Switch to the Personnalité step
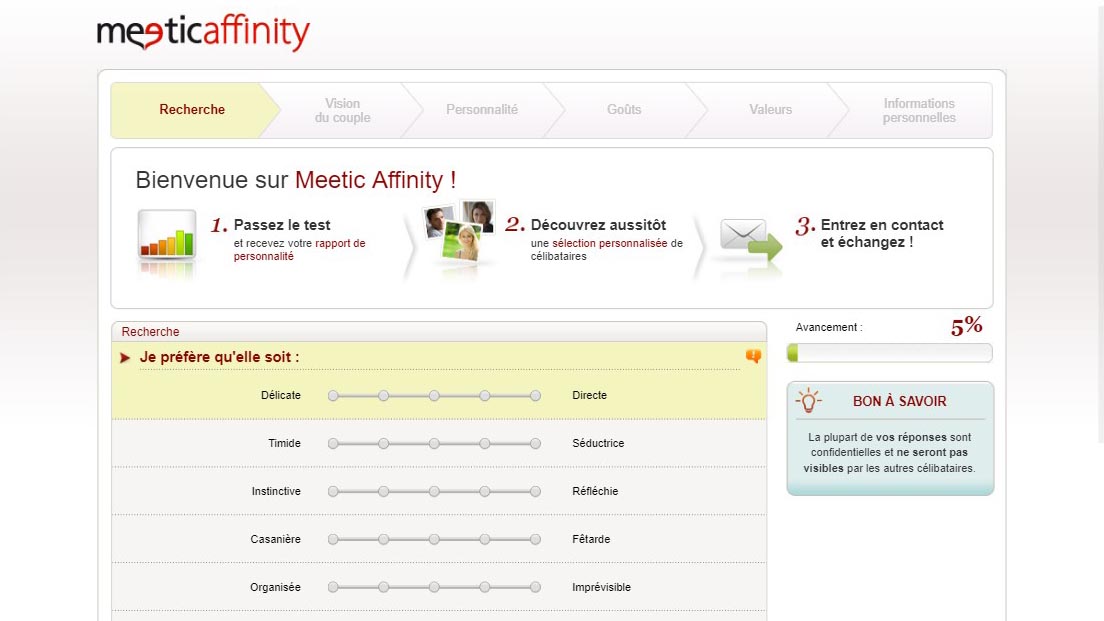1104x621 pixels. (x=482, y=110)
